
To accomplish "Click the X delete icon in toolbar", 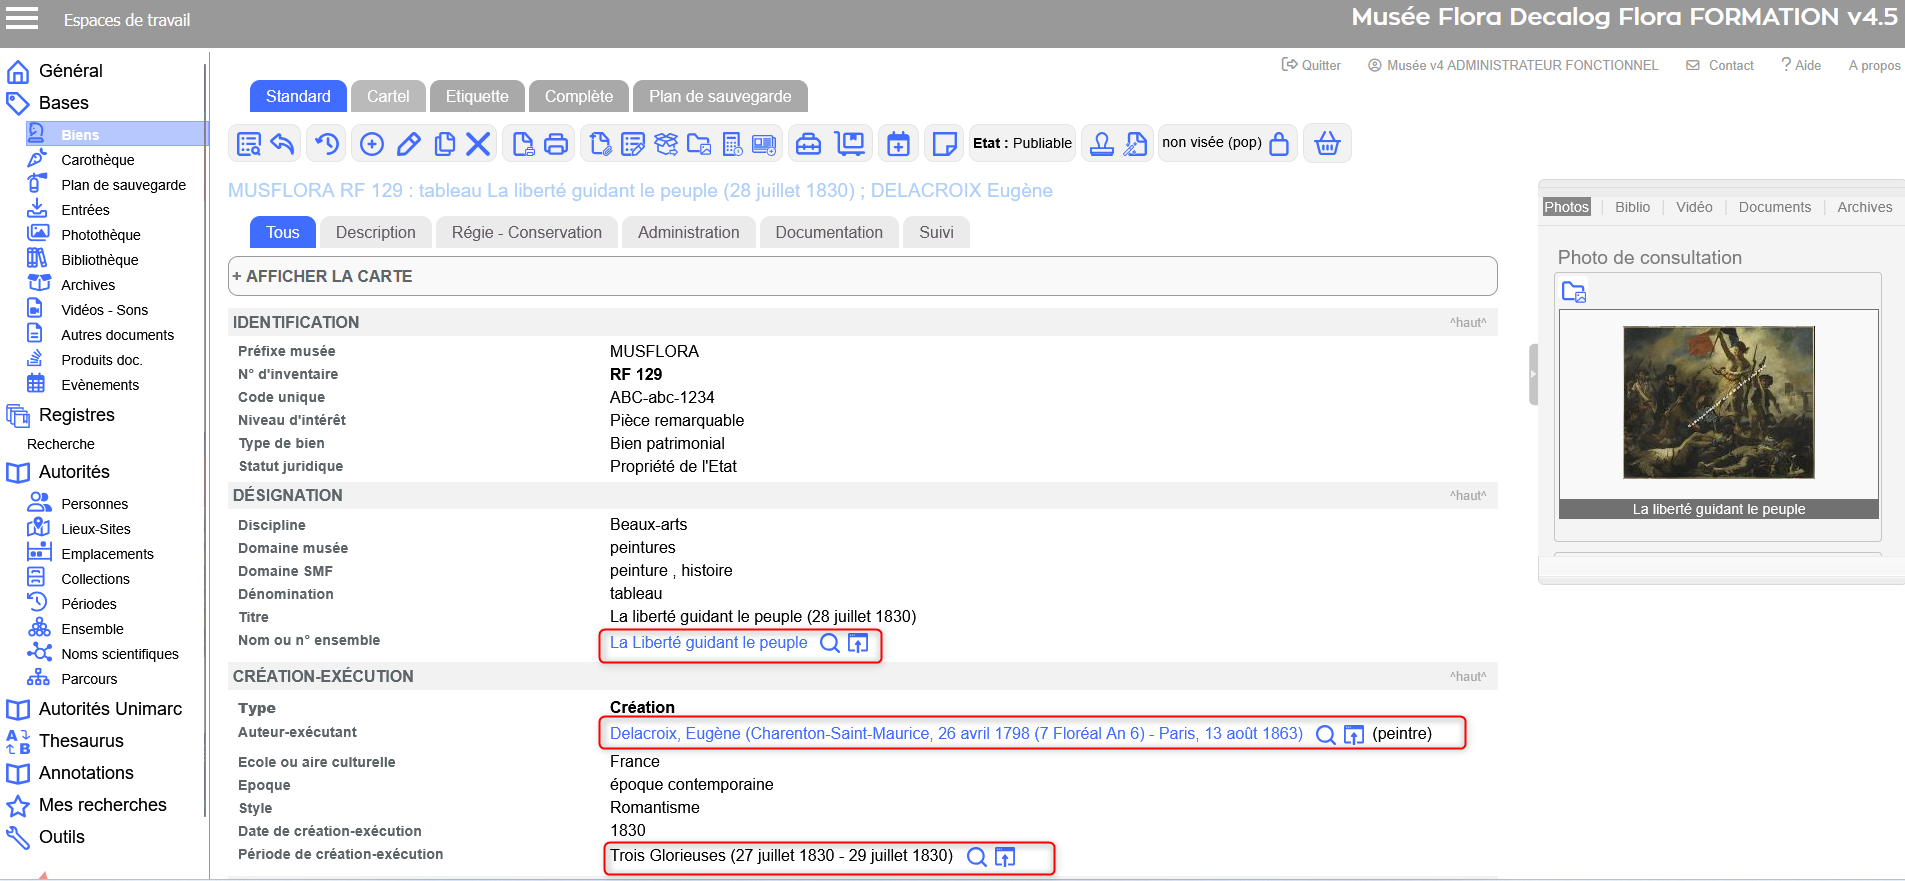I will click(x=479, y=144).
